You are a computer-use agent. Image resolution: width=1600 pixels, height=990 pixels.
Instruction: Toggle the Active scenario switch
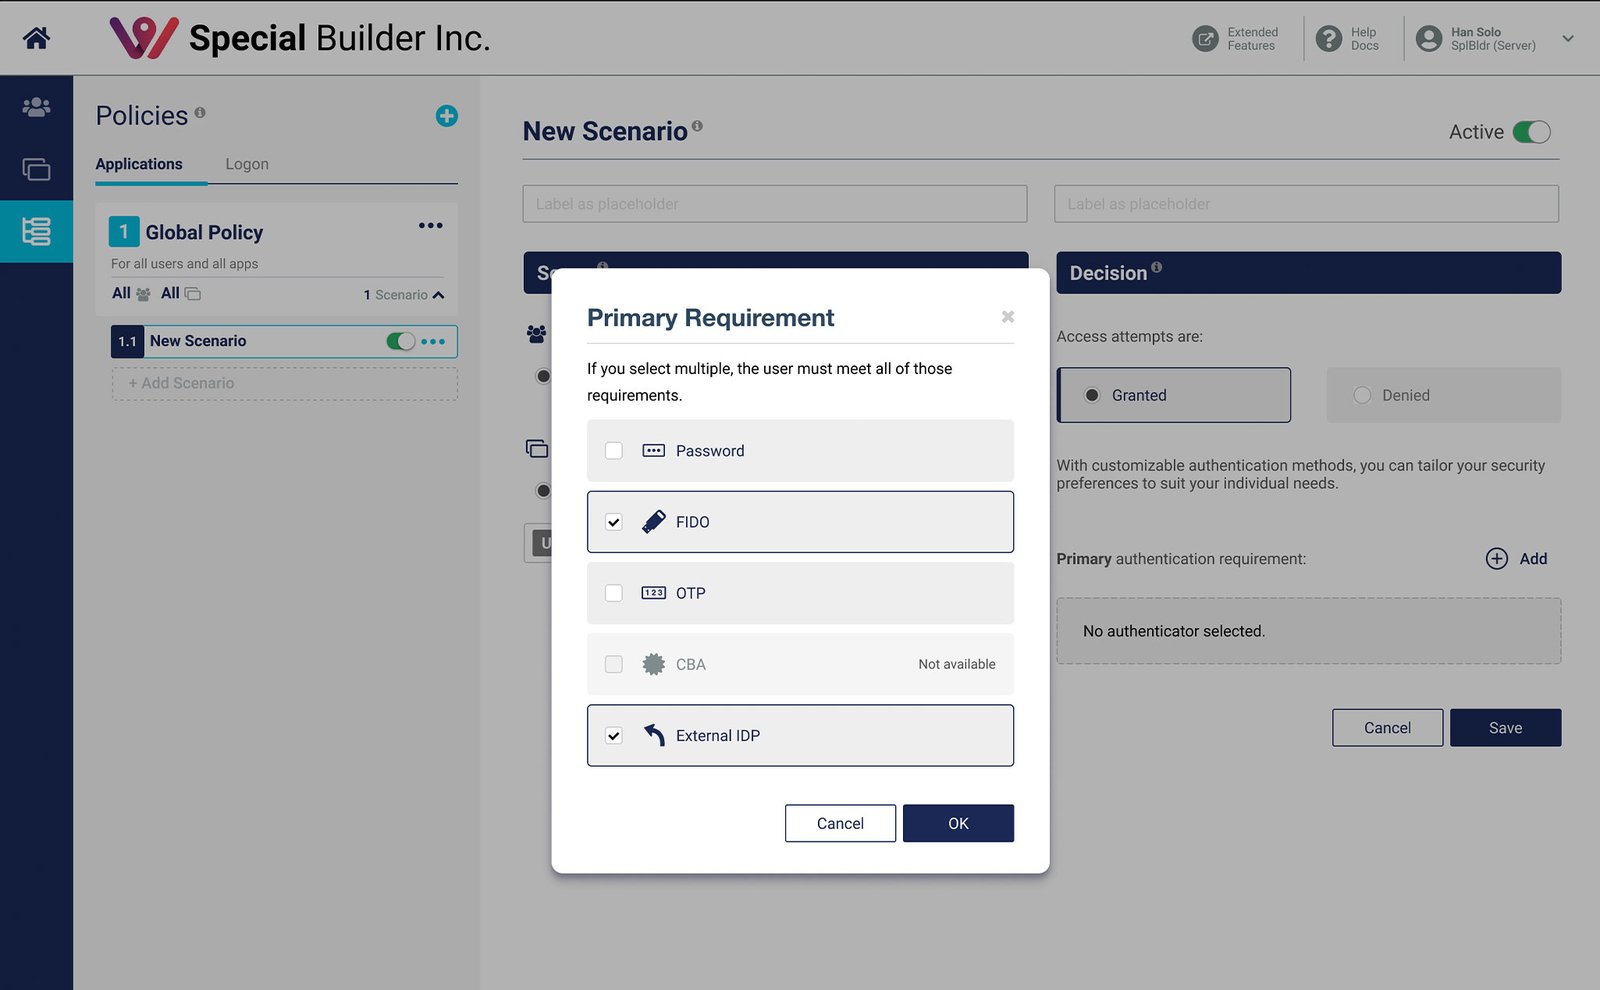[1531, 132]
